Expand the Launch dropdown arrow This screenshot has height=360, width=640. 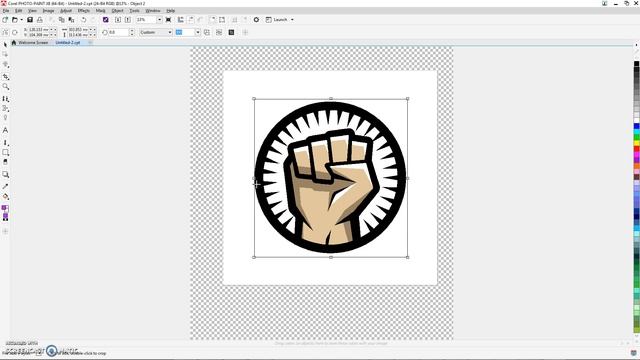pyautogui.click(x=292, y=20)
